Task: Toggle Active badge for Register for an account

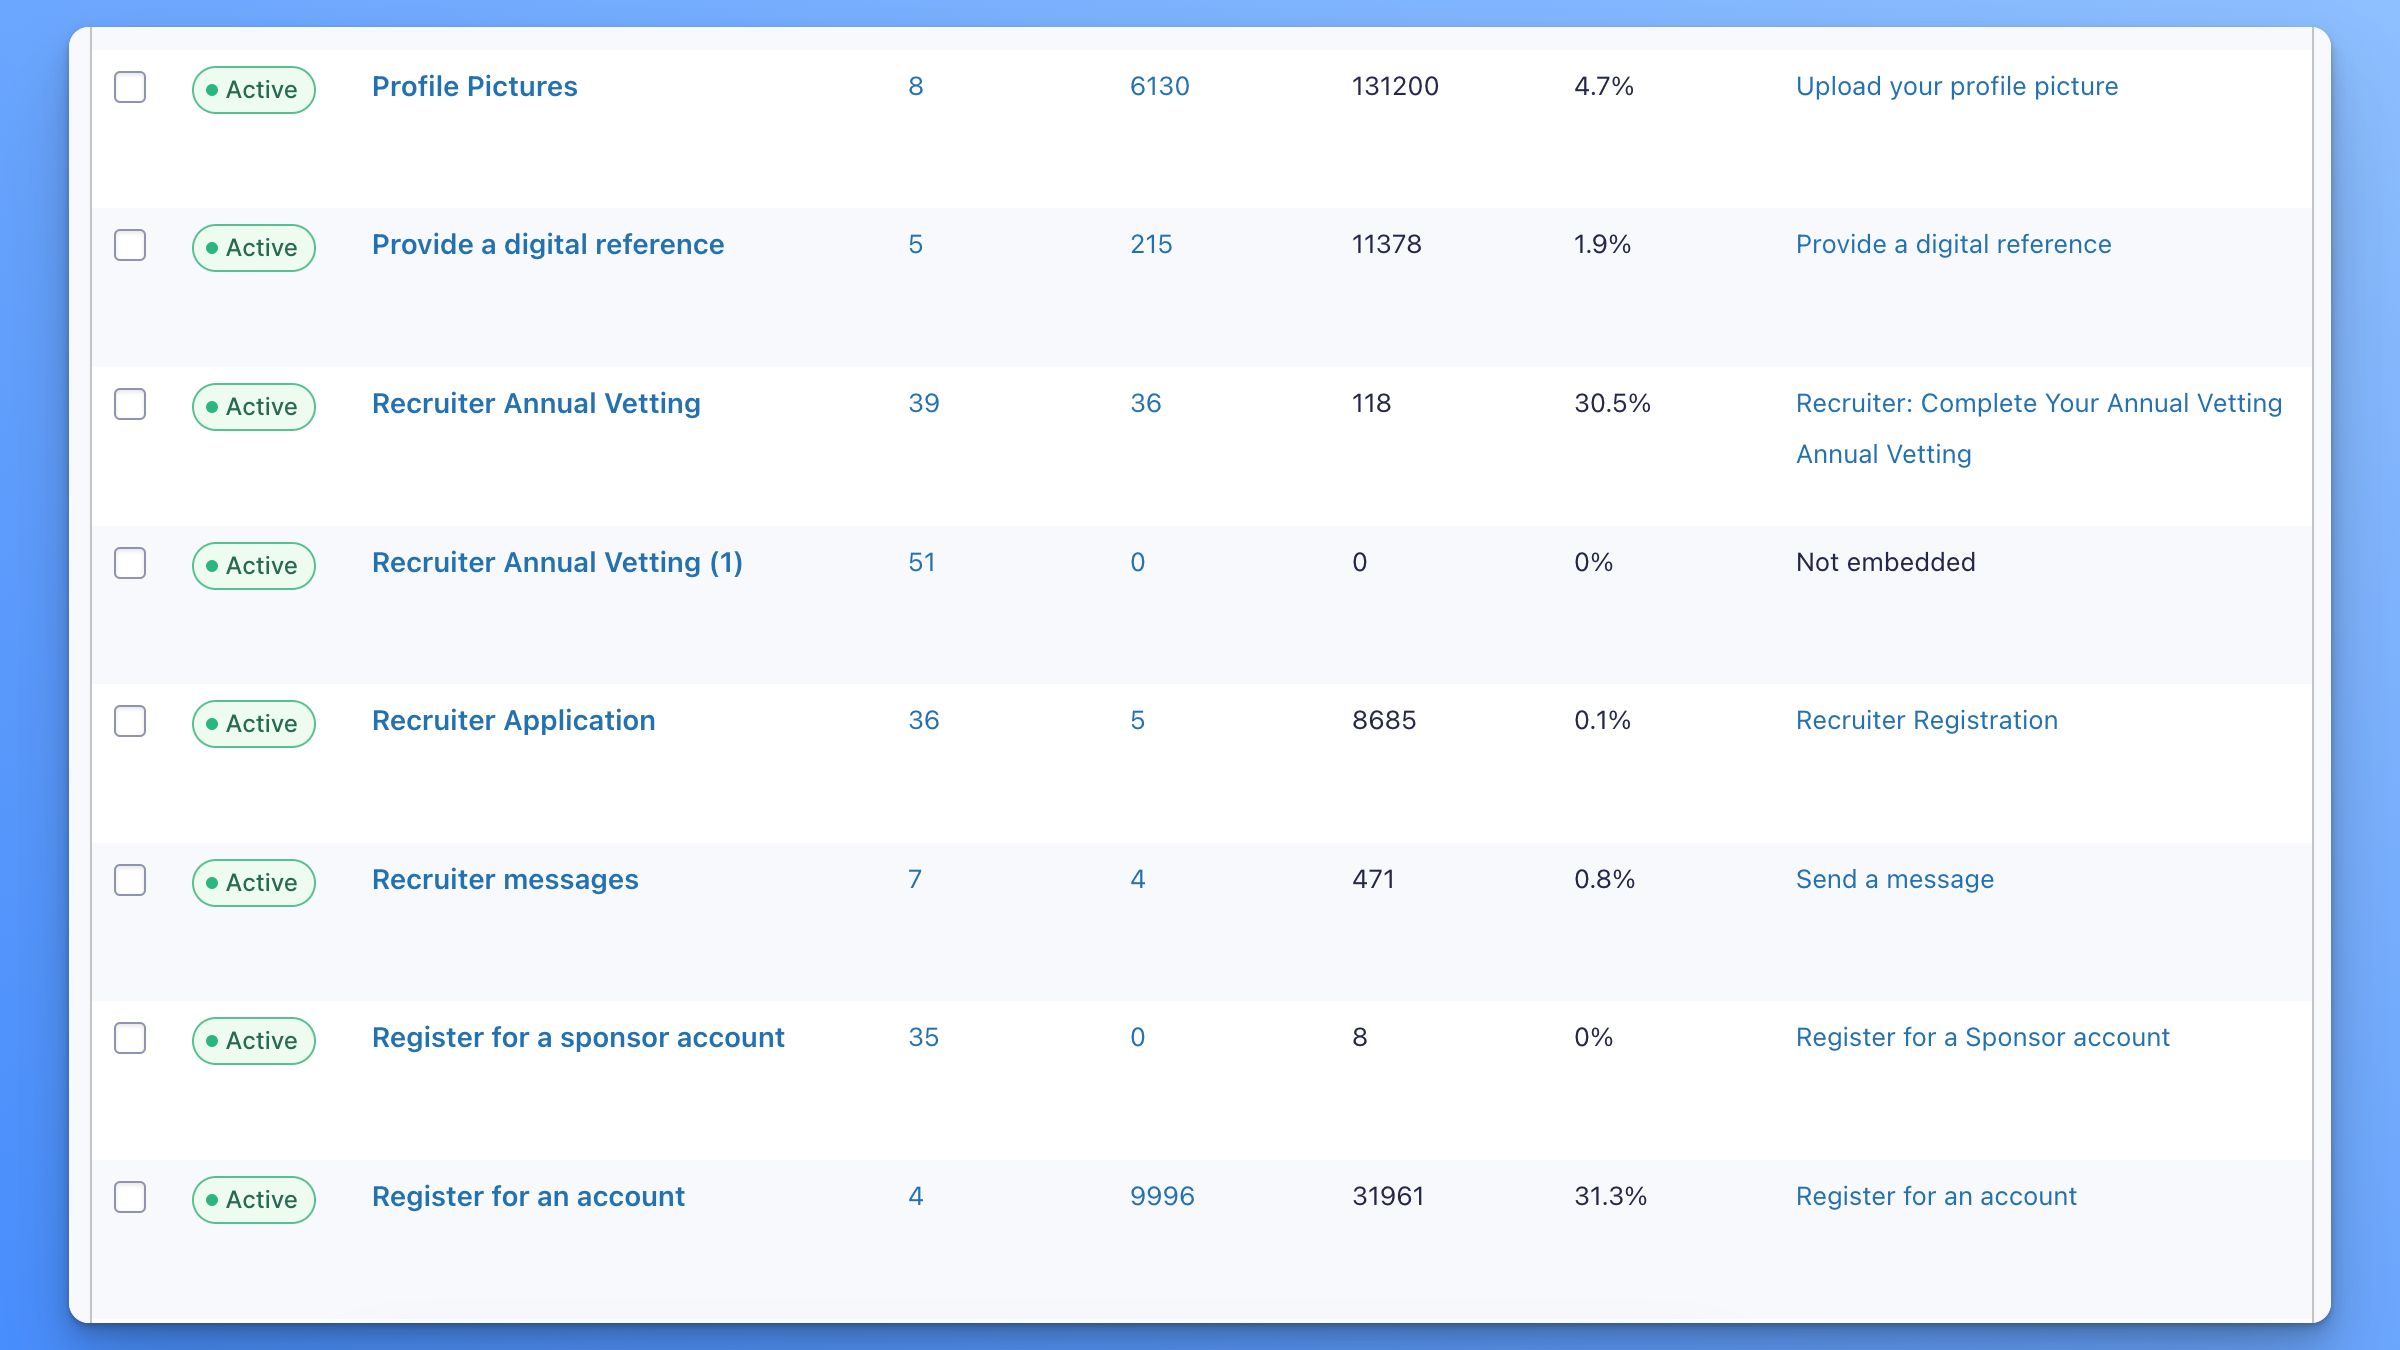Action: click(x=254, y=1200)
